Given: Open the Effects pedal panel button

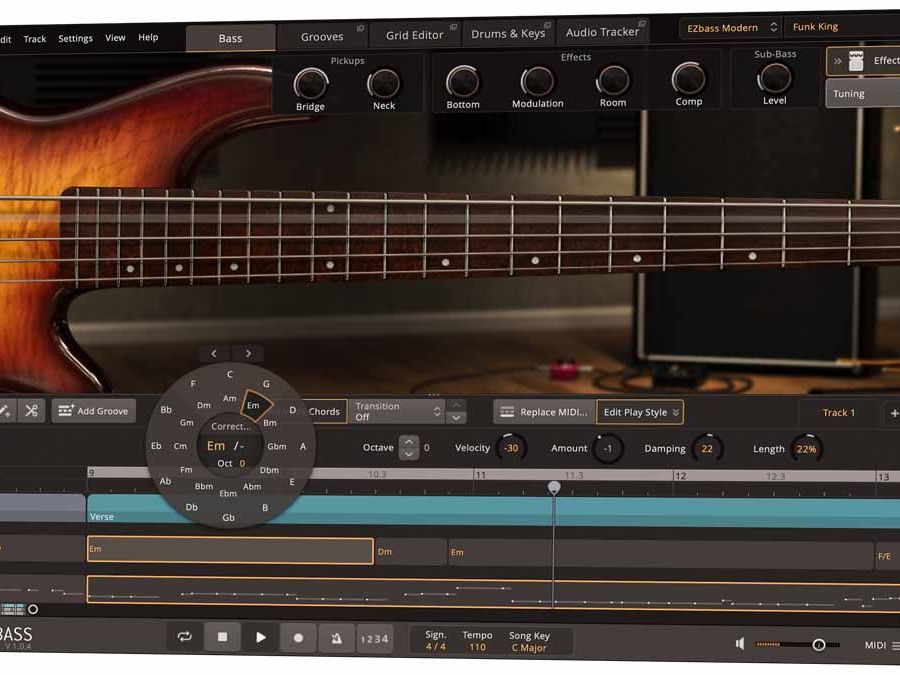Looking at the screenshot, I should [863, 61].
